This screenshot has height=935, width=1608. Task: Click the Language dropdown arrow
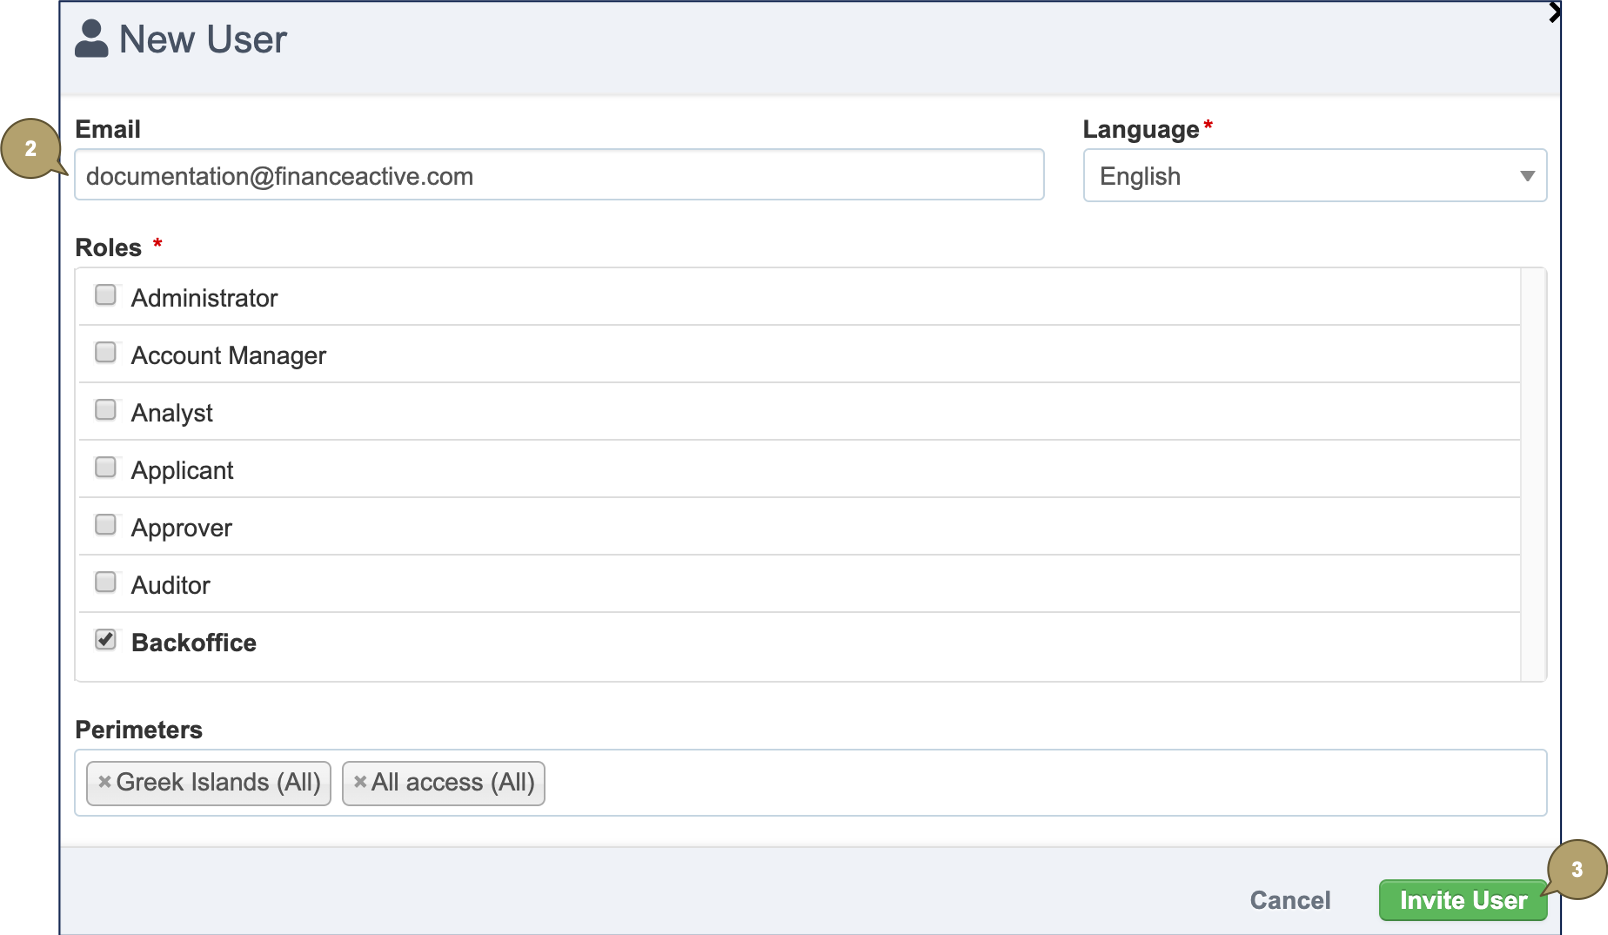point(1527,176)
